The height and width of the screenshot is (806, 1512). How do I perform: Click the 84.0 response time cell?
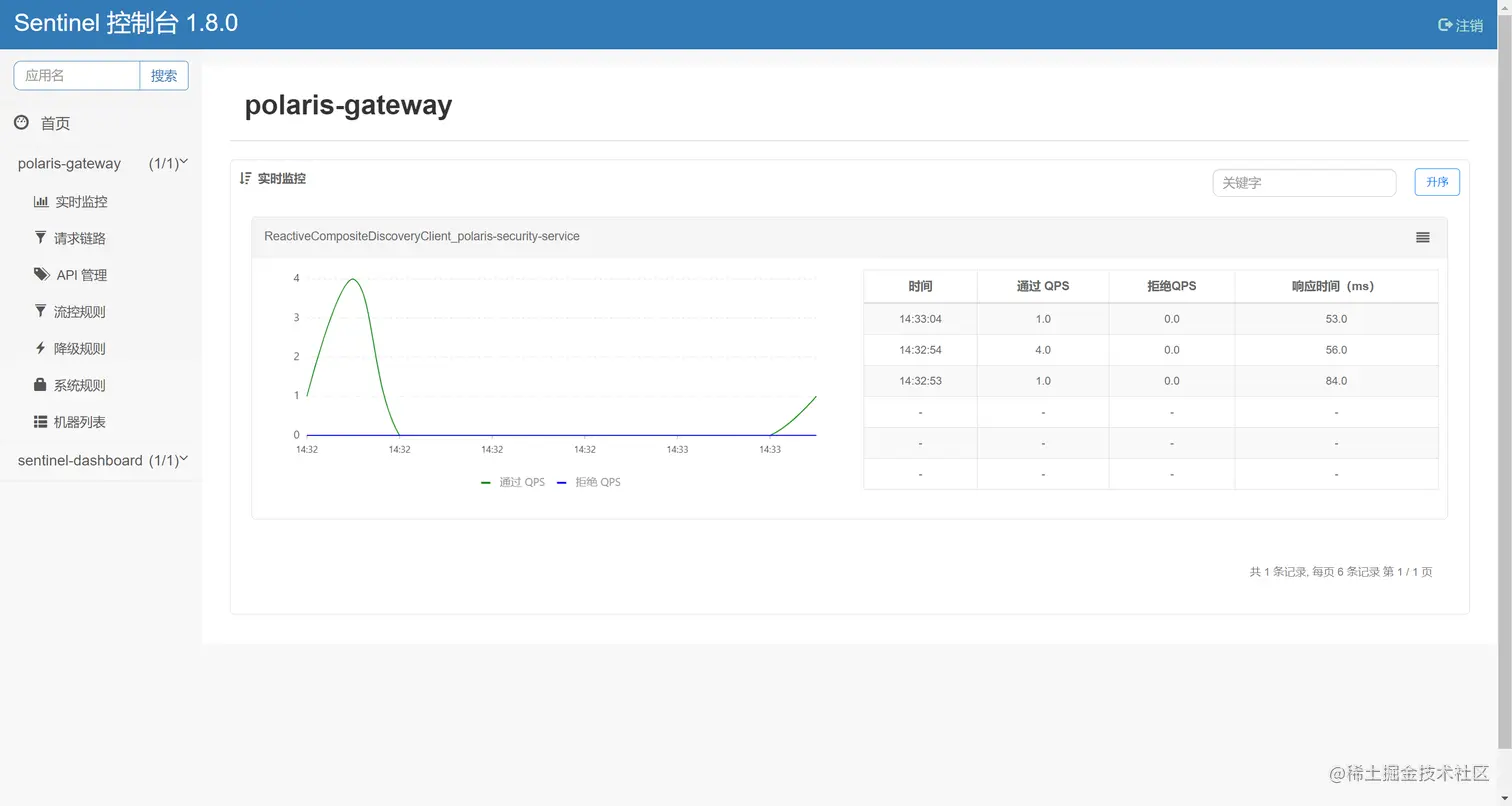click(1336, 381)
